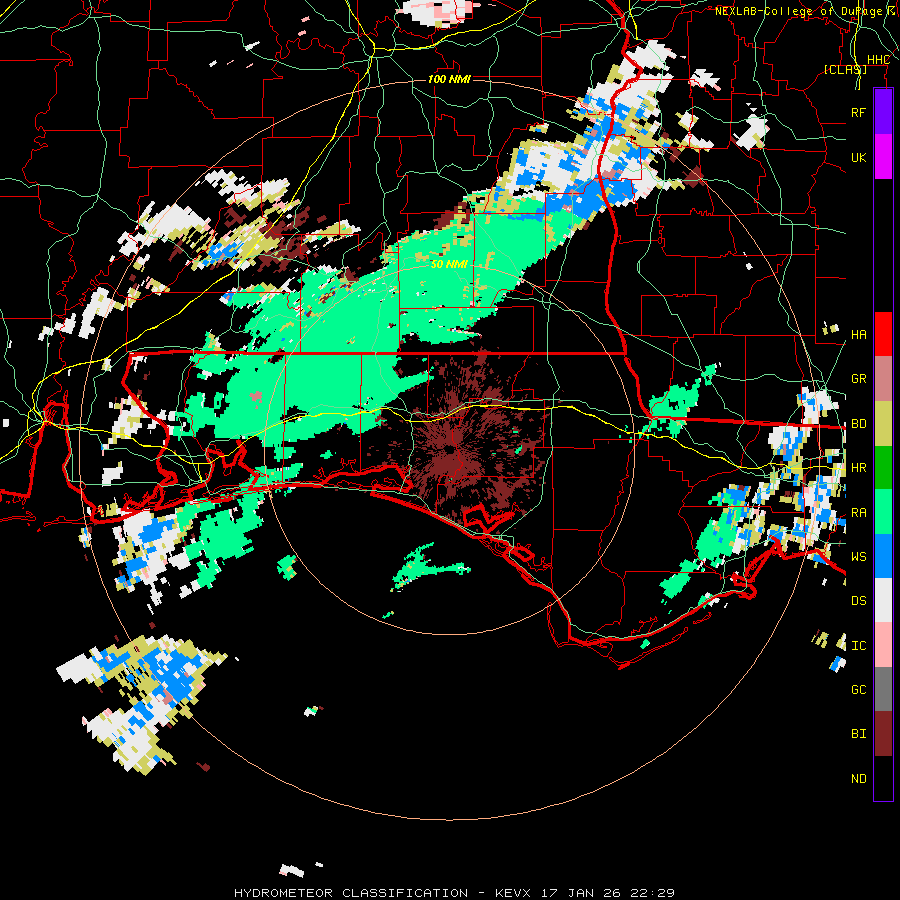The width and height of the screenshot is (900, 900).
Task: Click the 'DS' legend label
Action: [859, 601]
